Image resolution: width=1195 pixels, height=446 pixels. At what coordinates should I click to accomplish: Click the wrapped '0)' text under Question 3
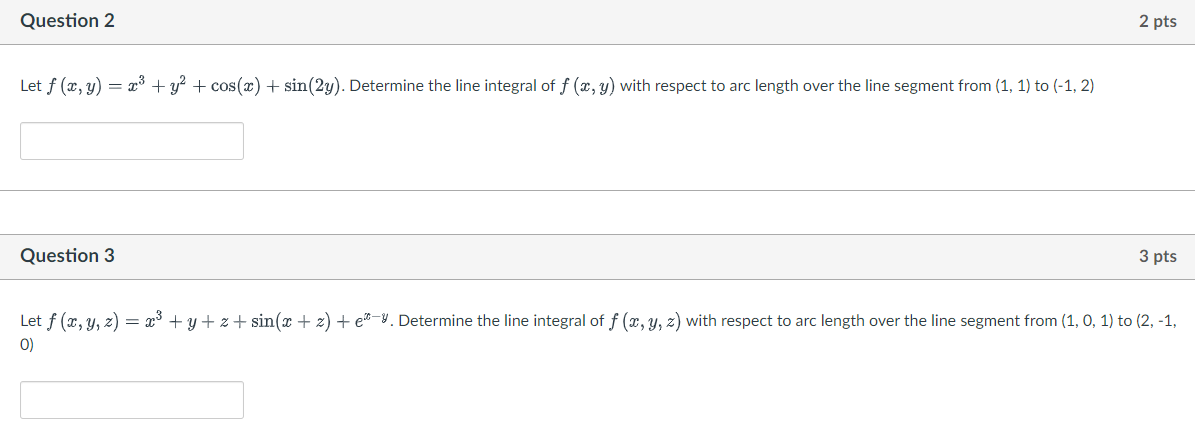click(x=27, y=345)
